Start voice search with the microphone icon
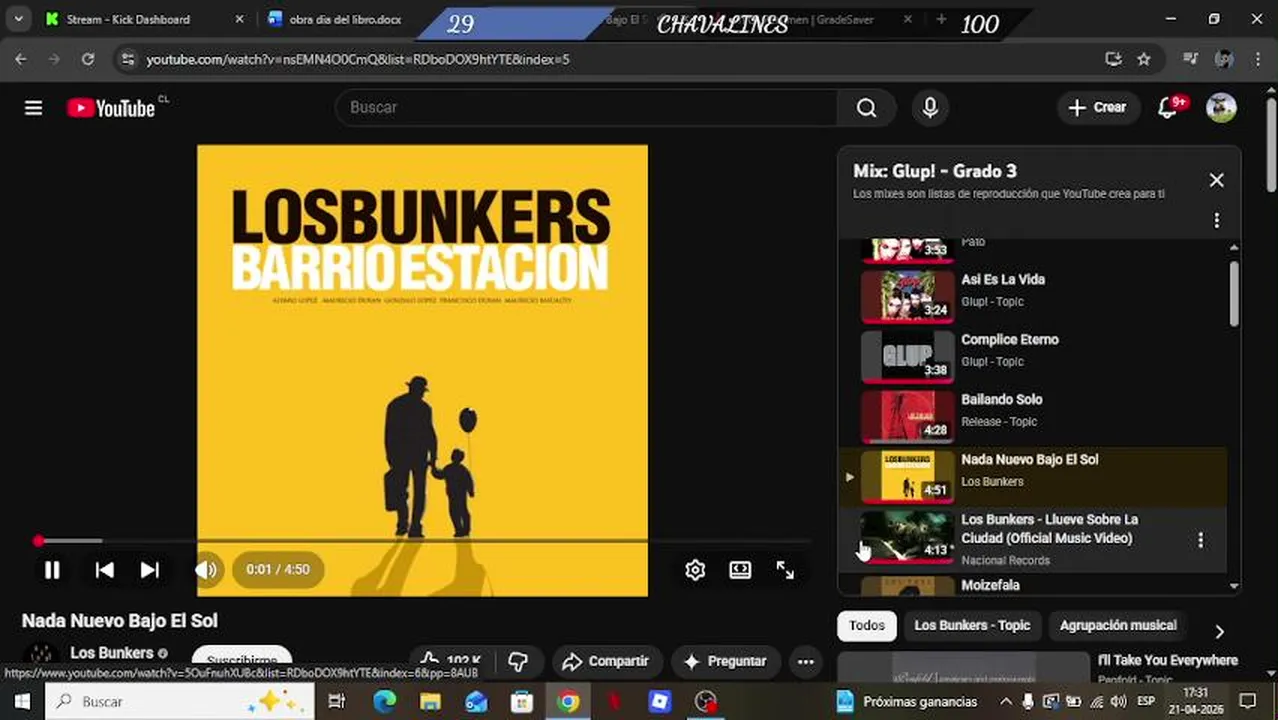1278x720 pixels. click(930, 107)
